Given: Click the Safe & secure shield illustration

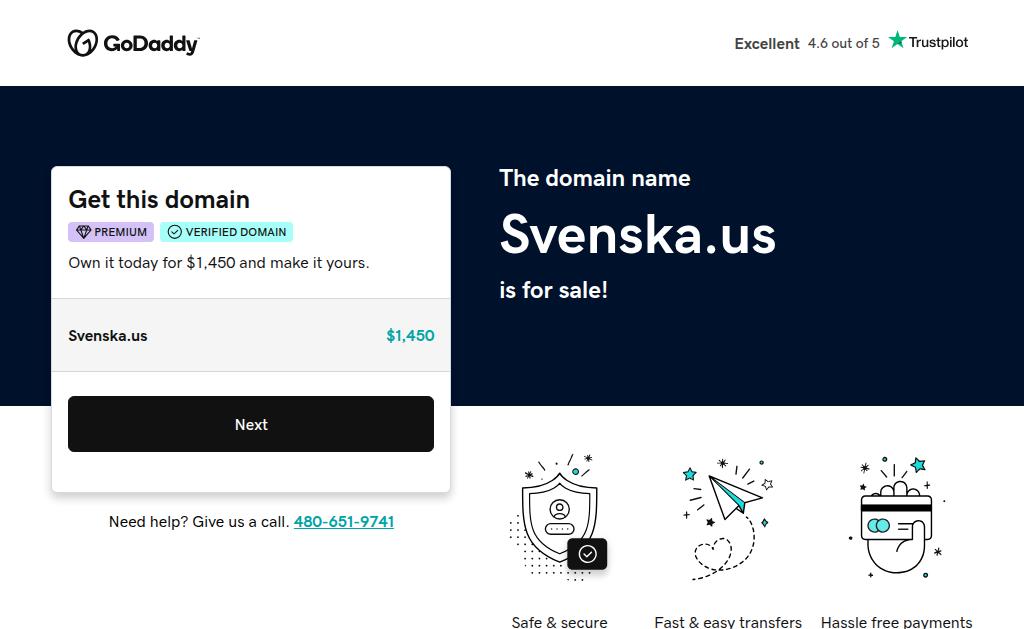Looking at the screenshot, I should pyautogui.click(x=558, y=516).
